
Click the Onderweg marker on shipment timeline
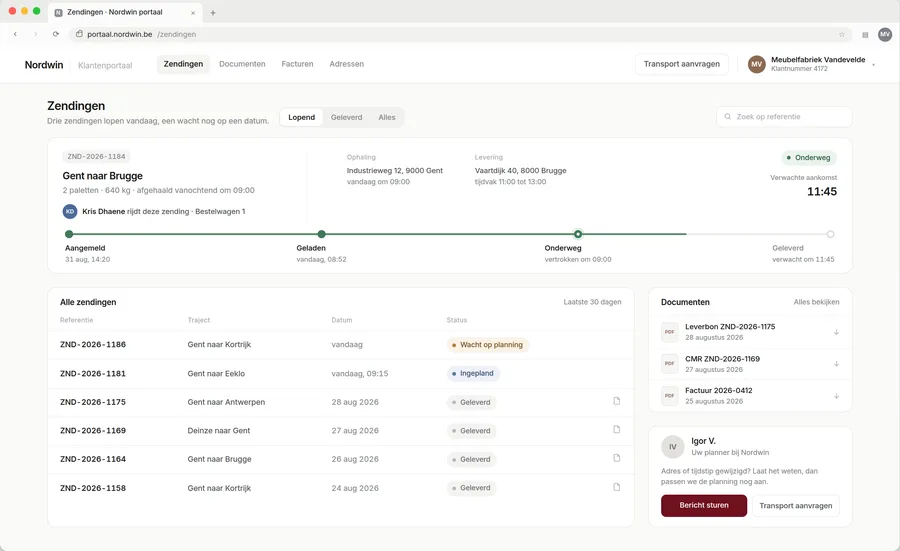pyautogui.click(x=578, y=234)
